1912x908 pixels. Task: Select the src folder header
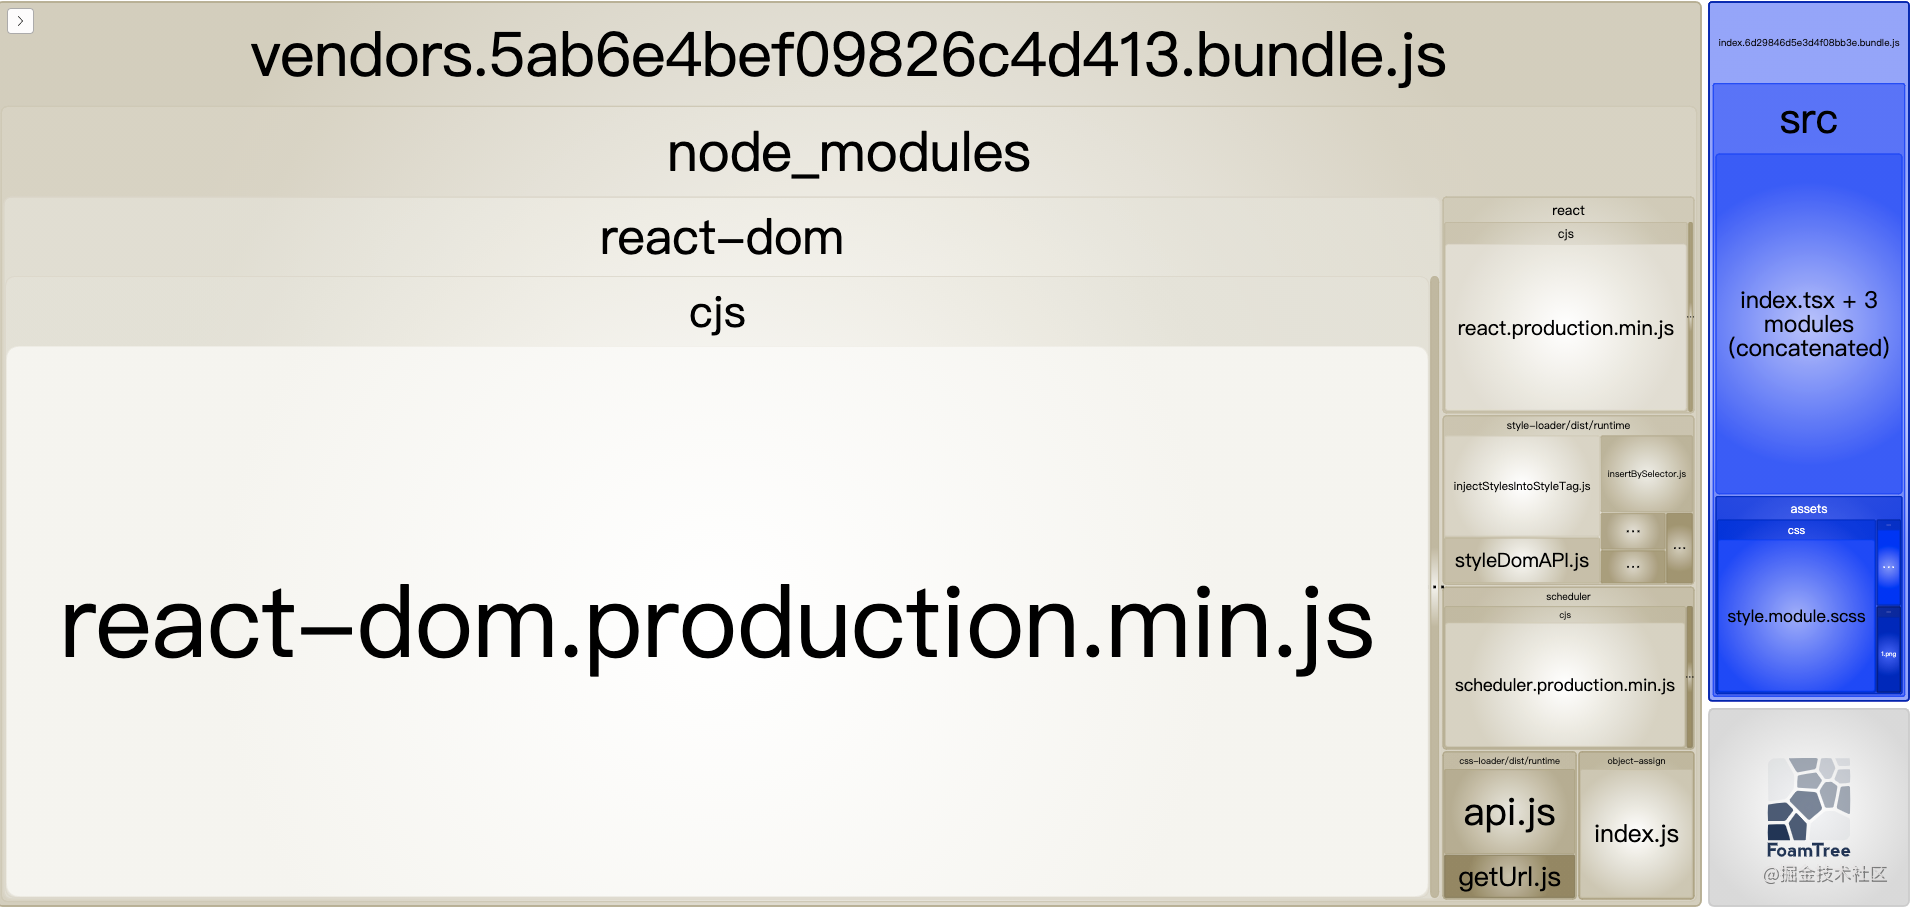coord(1808,120)
